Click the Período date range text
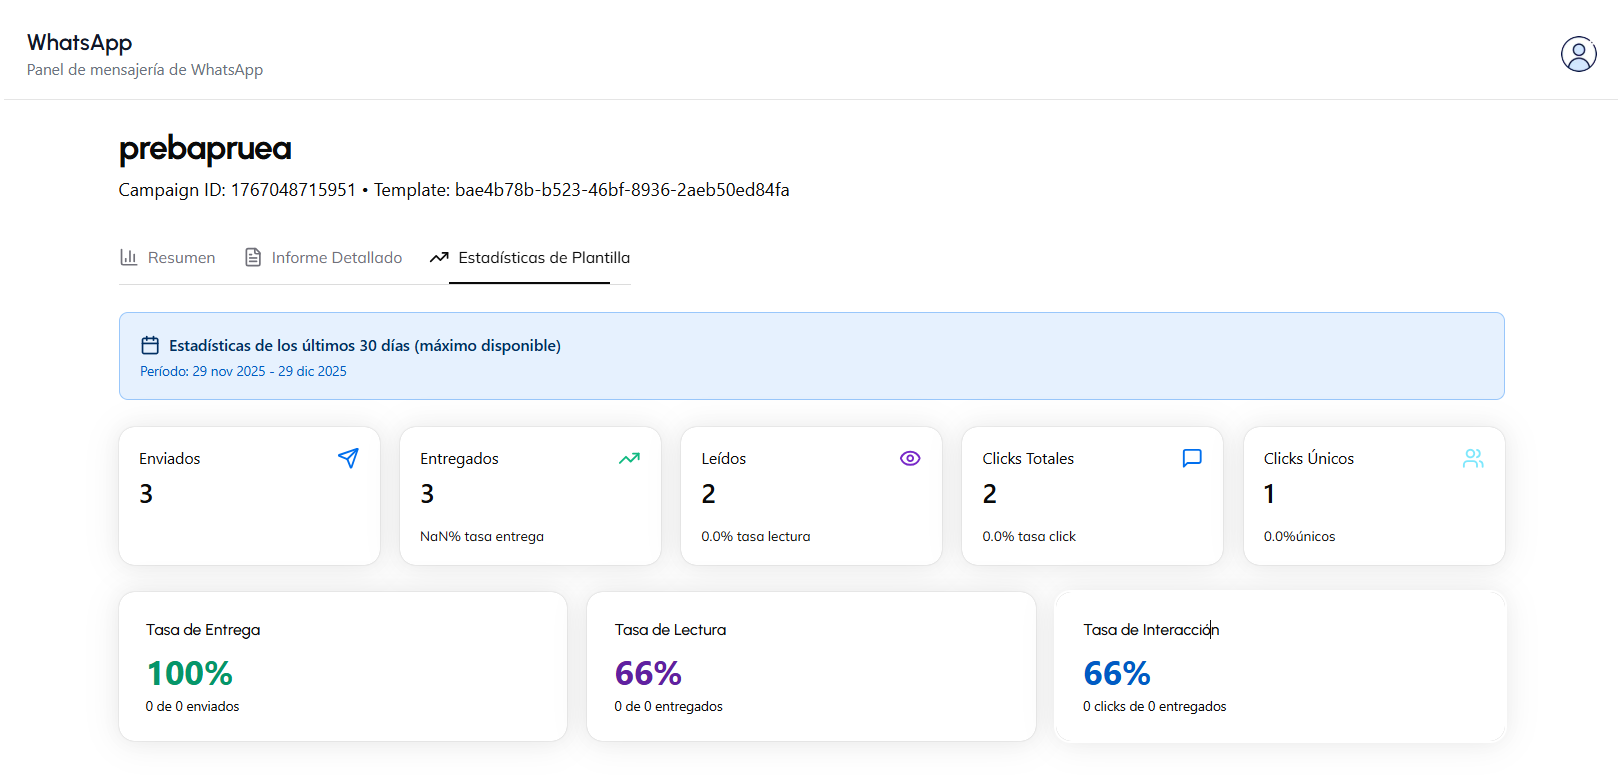This screenshot has height=775, width=1618. 243,371
